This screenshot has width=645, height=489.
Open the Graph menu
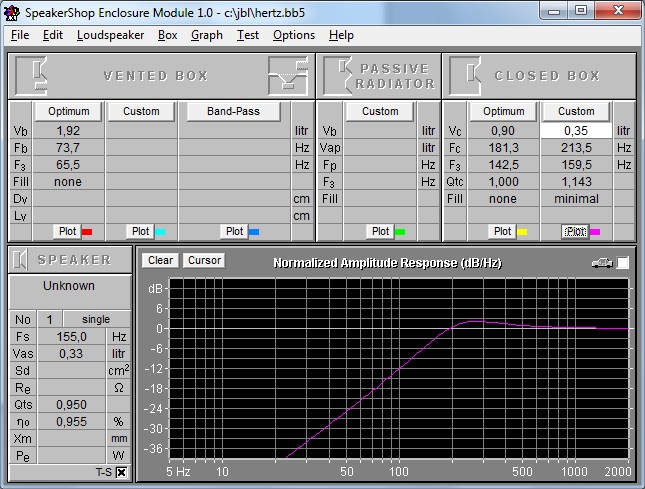(x=207, y=35)
